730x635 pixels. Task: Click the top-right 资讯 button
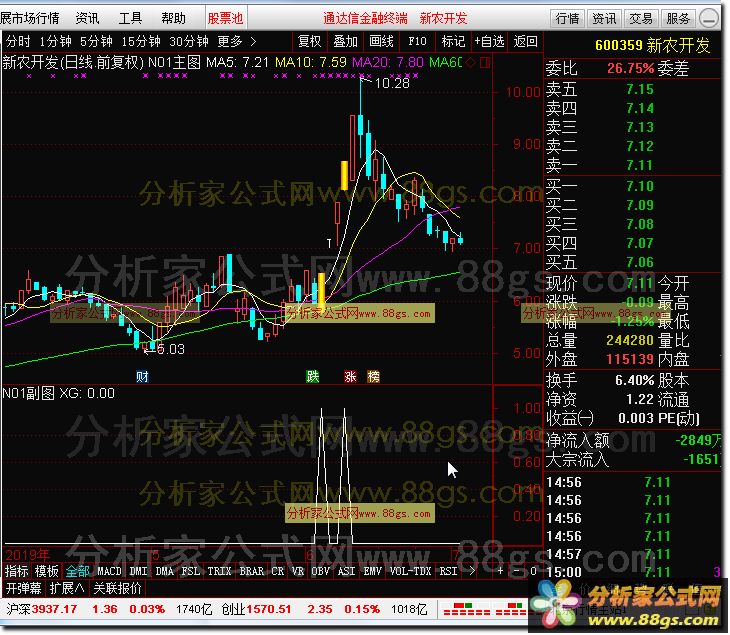point(605,19)
